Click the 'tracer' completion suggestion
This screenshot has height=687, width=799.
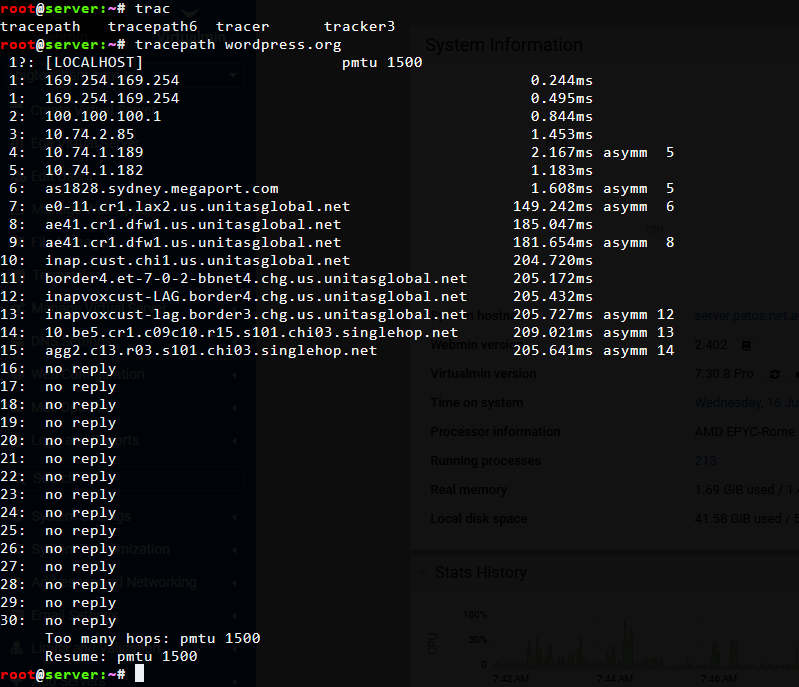[x=242, y=27]
